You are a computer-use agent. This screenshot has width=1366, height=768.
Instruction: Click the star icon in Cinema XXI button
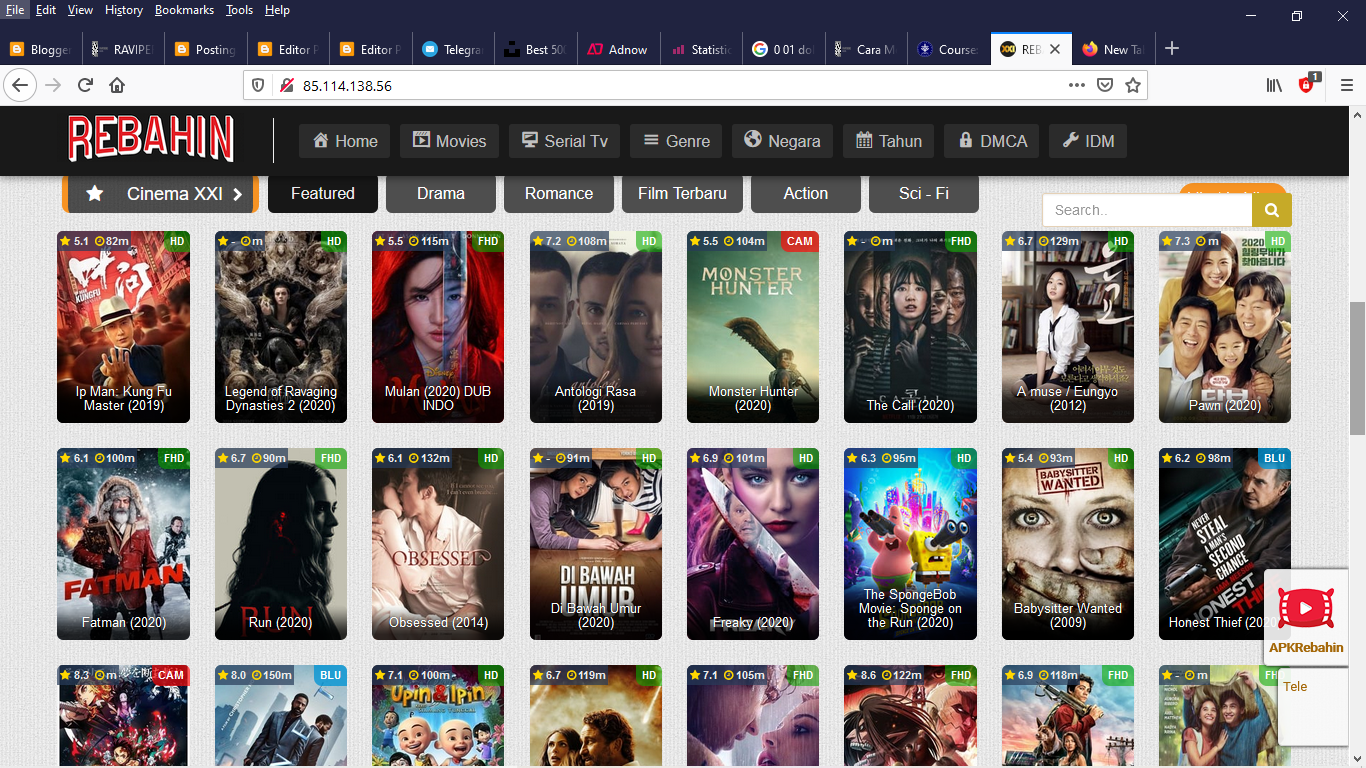pos(95,194)
